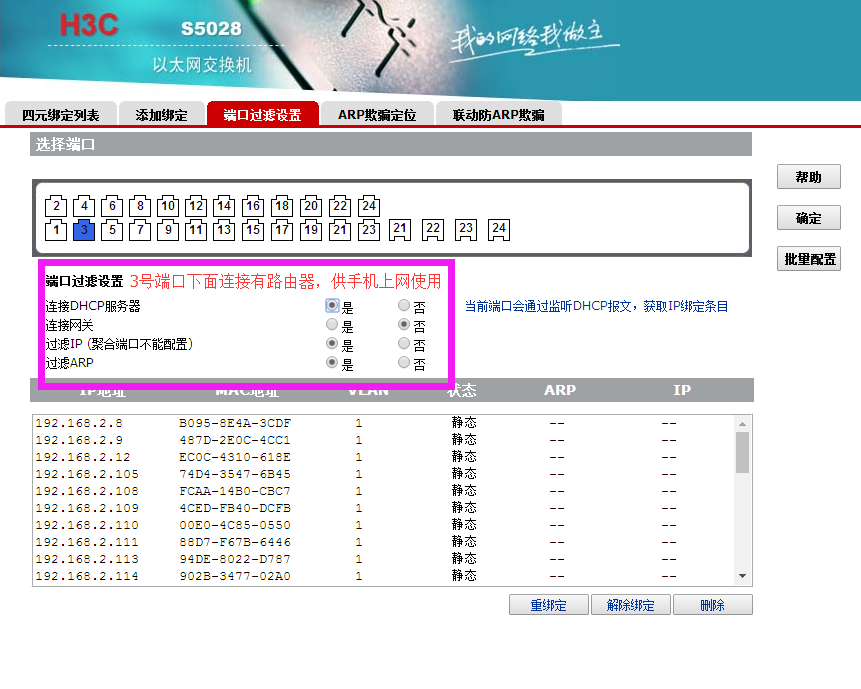Select port 2 icon
The height and width of the screenshot is (689, 861).
(56, 206)
